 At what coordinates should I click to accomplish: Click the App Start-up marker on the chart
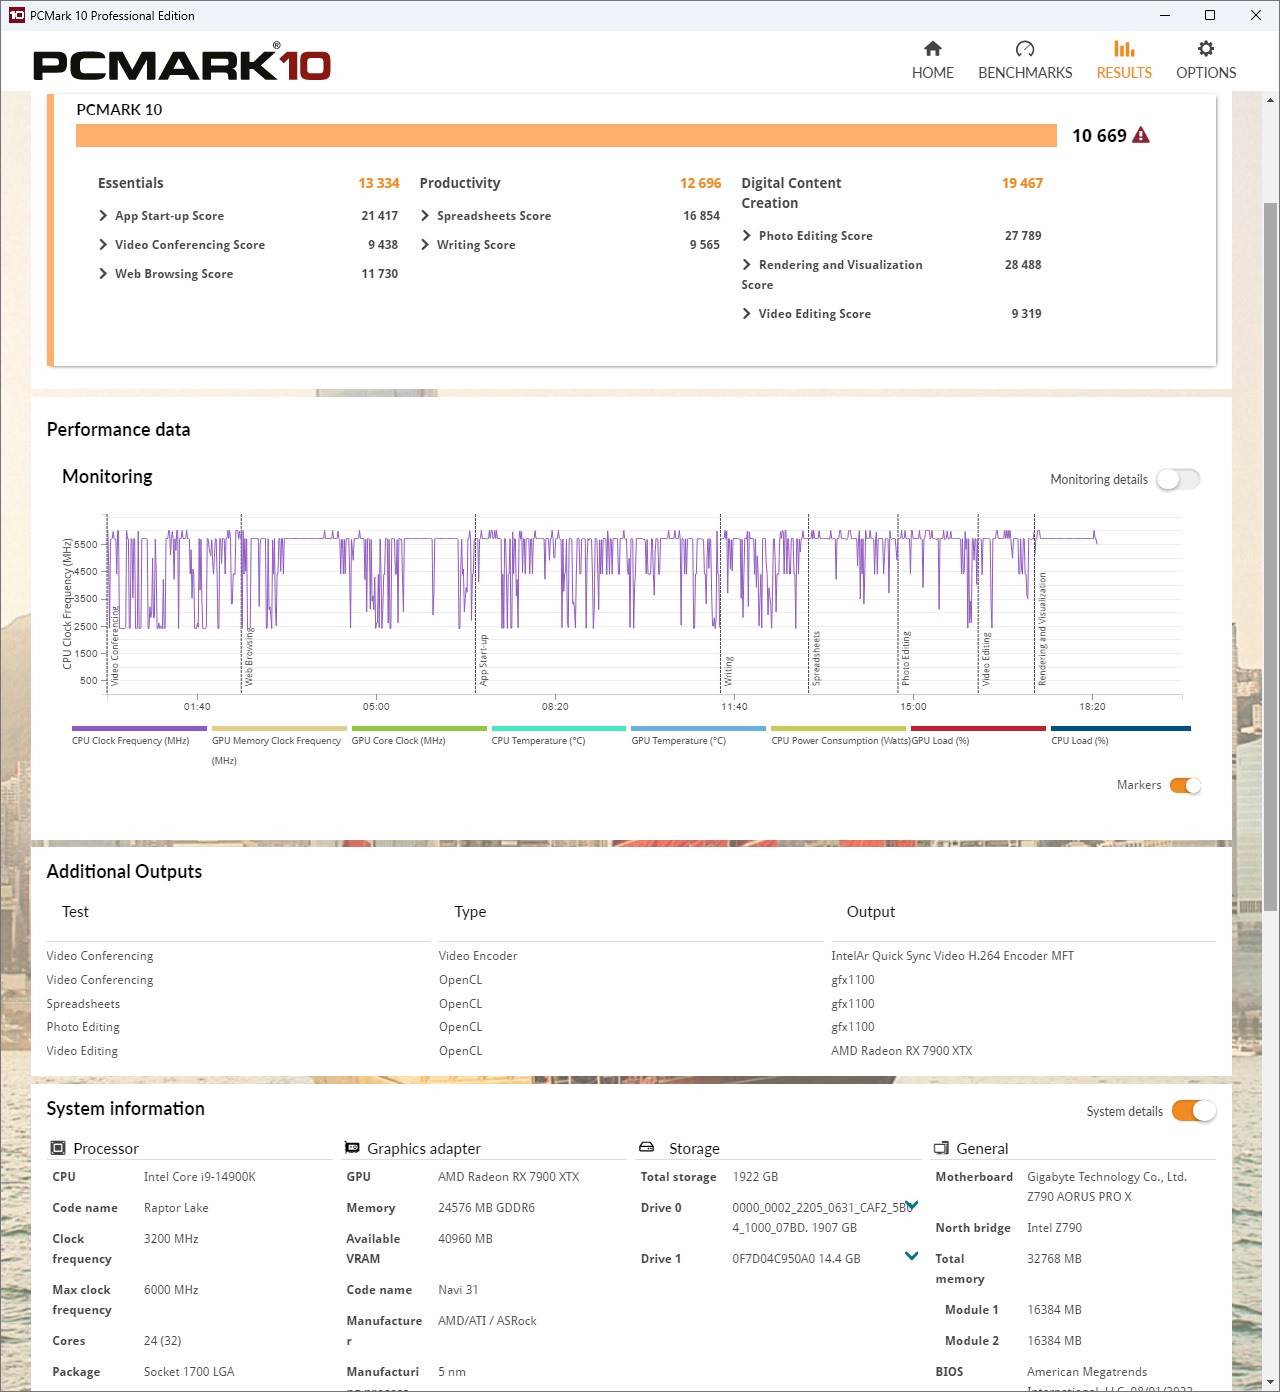pyautogui.click(x=484, y=660)
